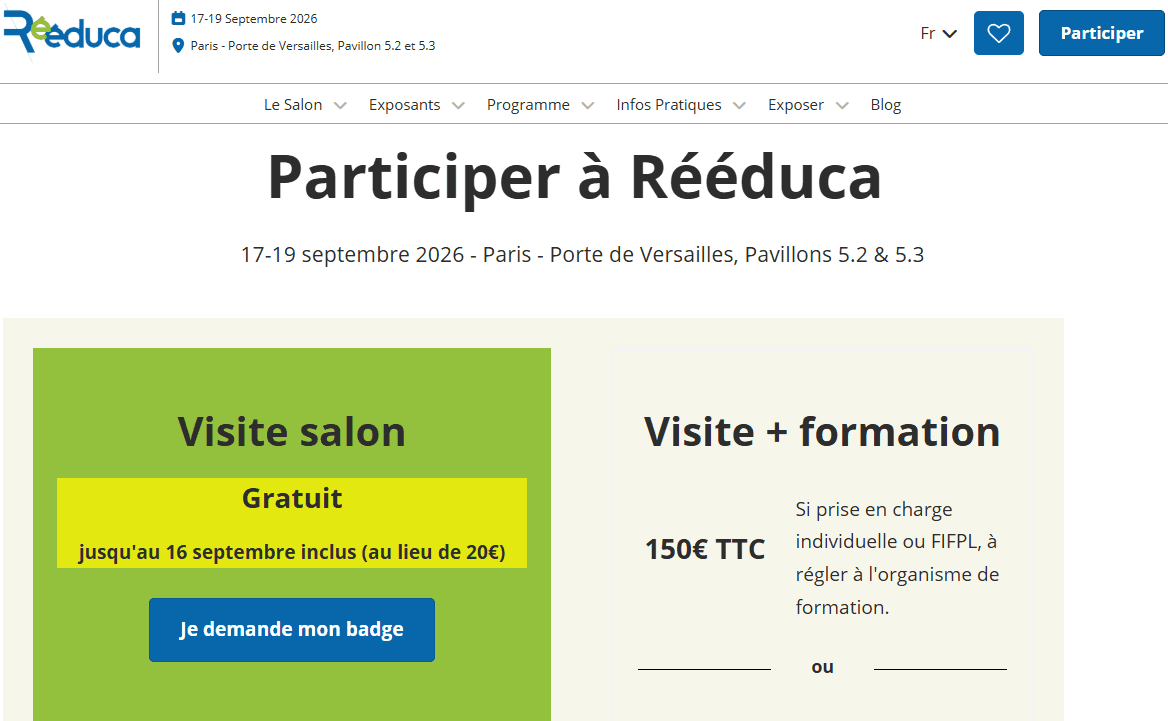Viewport: 1168px width, 721px height.
Task: Expand the Infos Pratiques menu chevron
Action: tap(739, 105)
